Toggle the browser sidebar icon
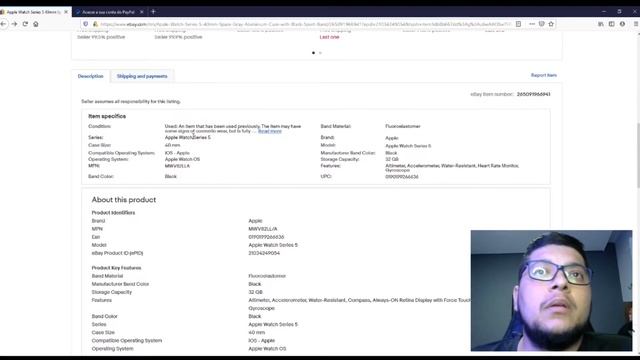 611,24
